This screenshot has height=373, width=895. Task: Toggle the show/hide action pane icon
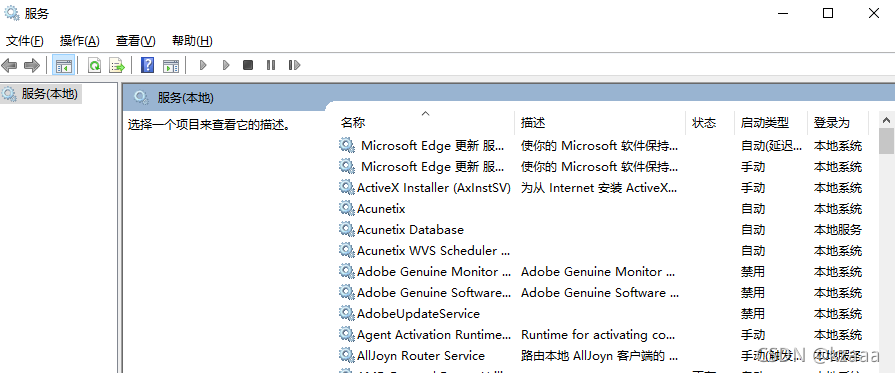[171, 65]
